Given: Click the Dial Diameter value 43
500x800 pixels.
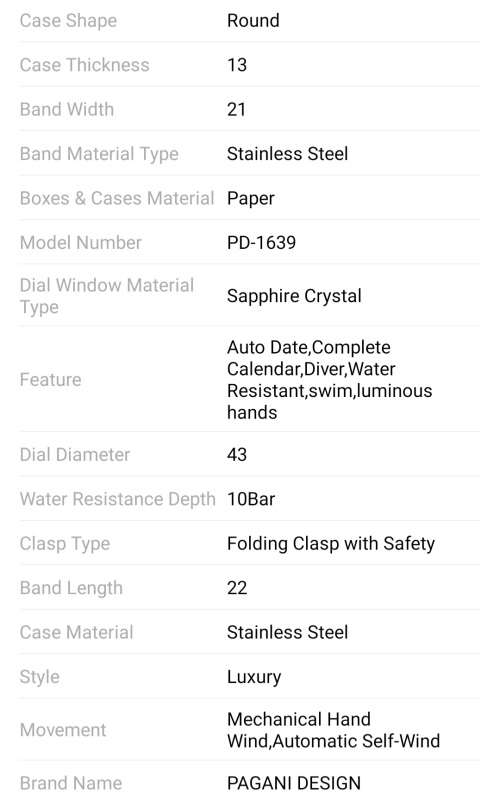Looking at the screenshot, I should click(237, 455).
